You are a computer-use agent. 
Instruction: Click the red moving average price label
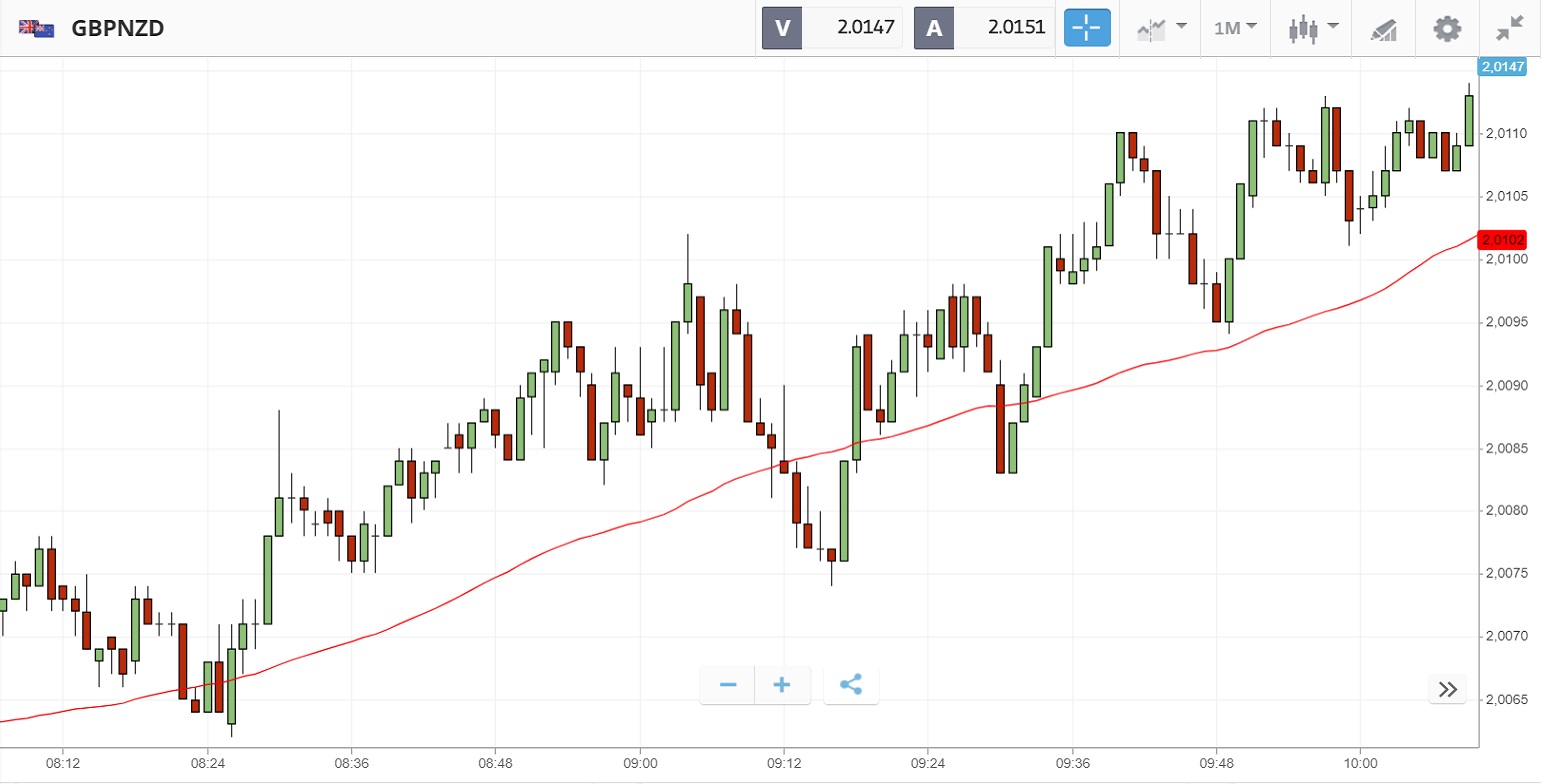(x=1503, y=240)
